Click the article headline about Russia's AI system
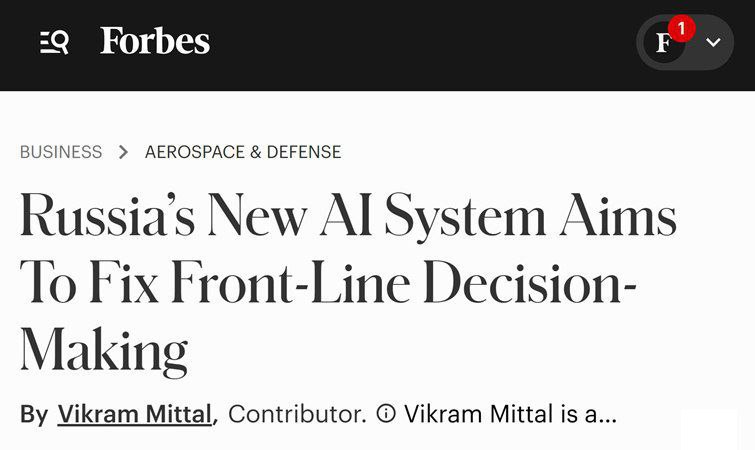Image resolution: width=755 pixels, height=450 pixels. pos(348,218)
